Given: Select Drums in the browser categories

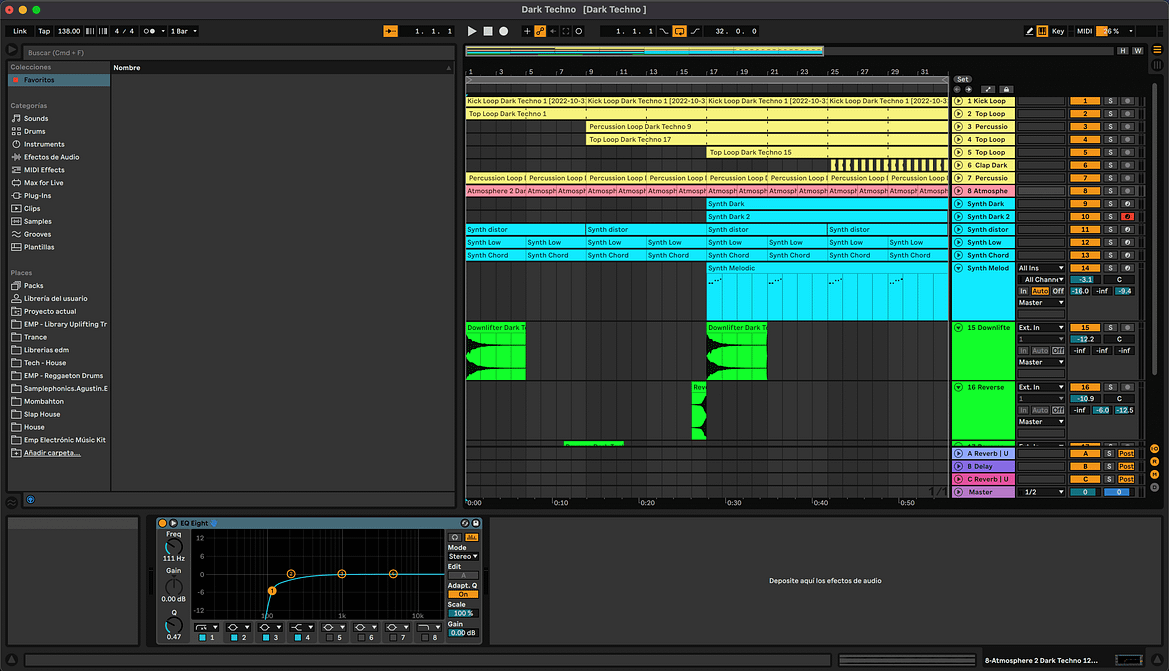Looking at the screenshot, I should pyautogui.click(x=35, y=131).
